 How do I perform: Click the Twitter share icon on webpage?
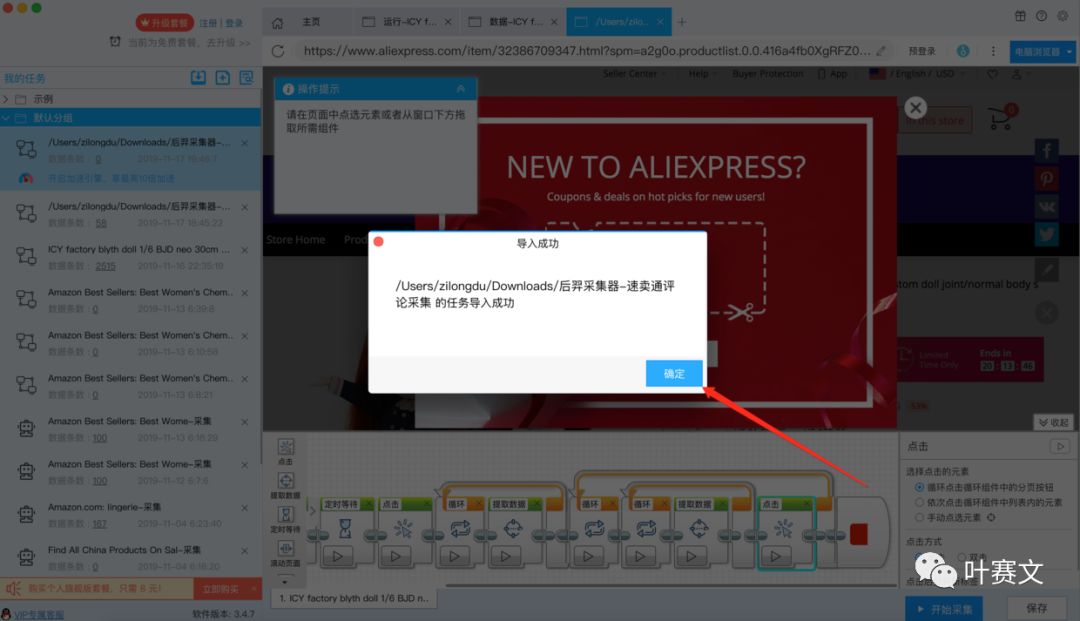pyautogui.click(x=1046, y=234)
